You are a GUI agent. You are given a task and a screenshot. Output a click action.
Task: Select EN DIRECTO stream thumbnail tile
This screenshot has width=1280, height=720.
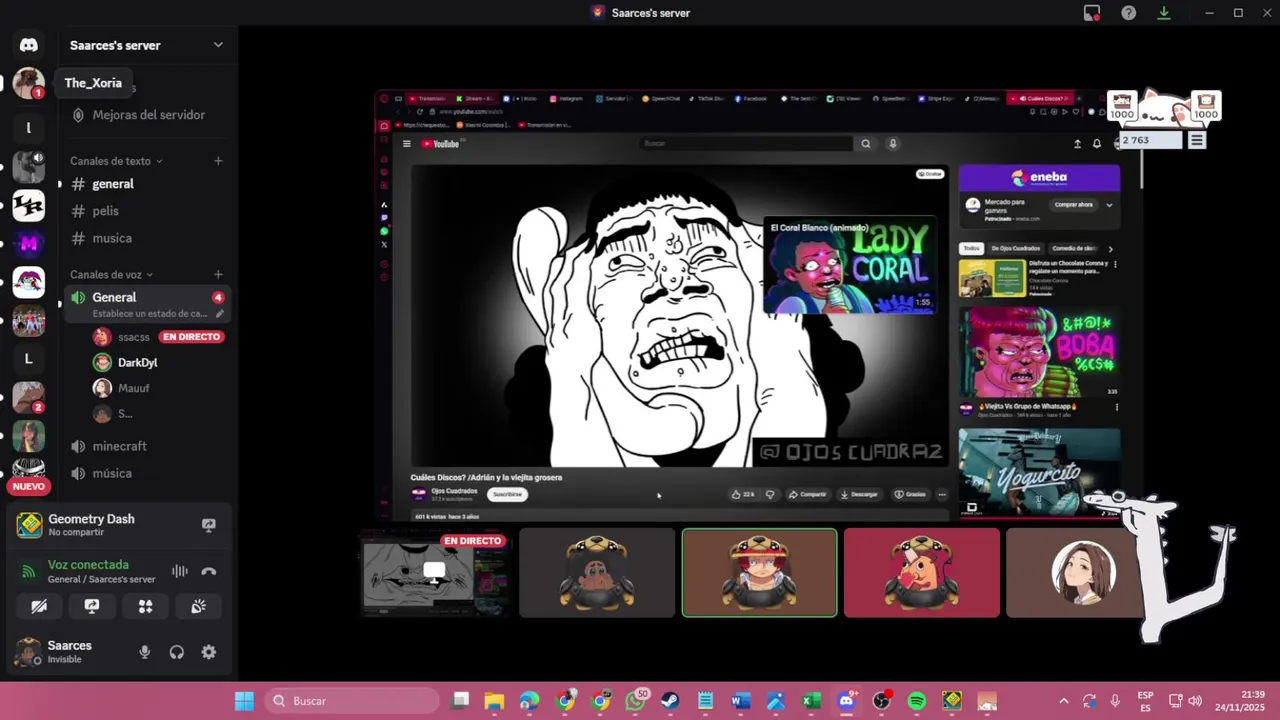[x=435, y=573]
